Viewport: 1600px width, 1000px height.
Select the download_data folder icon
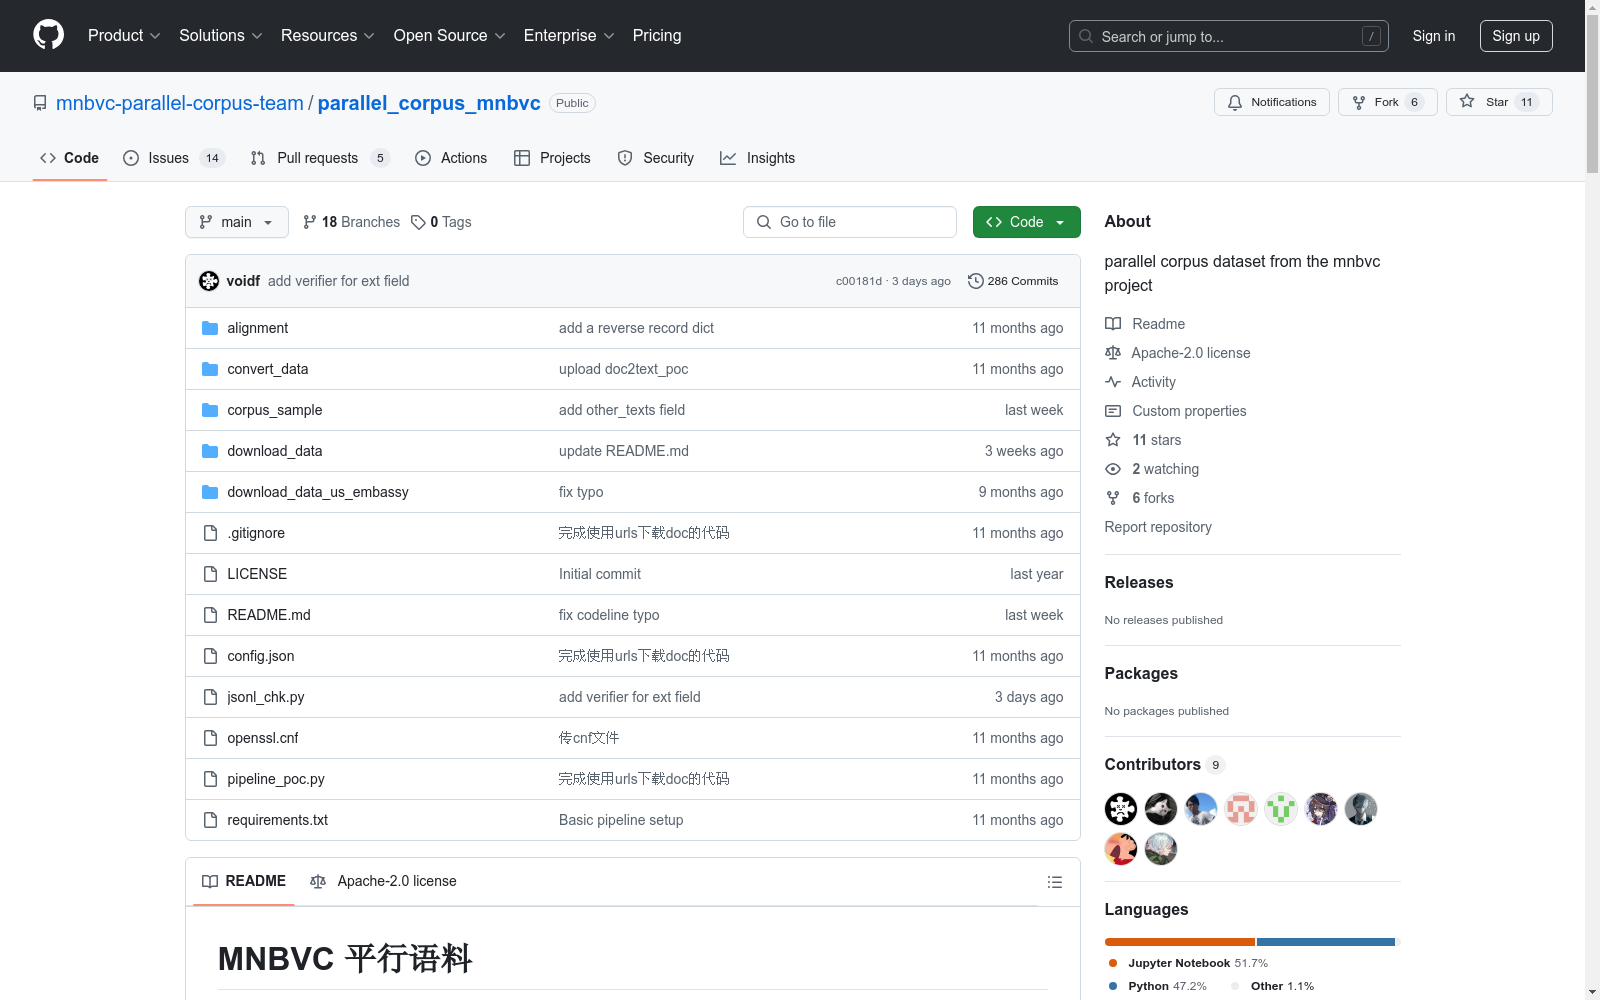coord(210,451)
